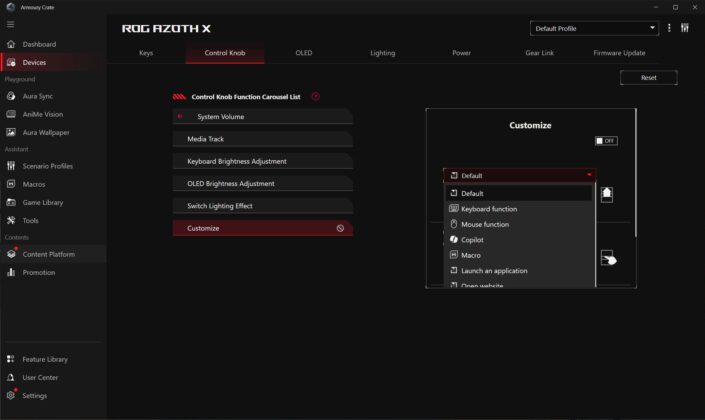Click the Scenario Profiles icon
This screenshot has height=420, width=705.
[x=11, y=166]
